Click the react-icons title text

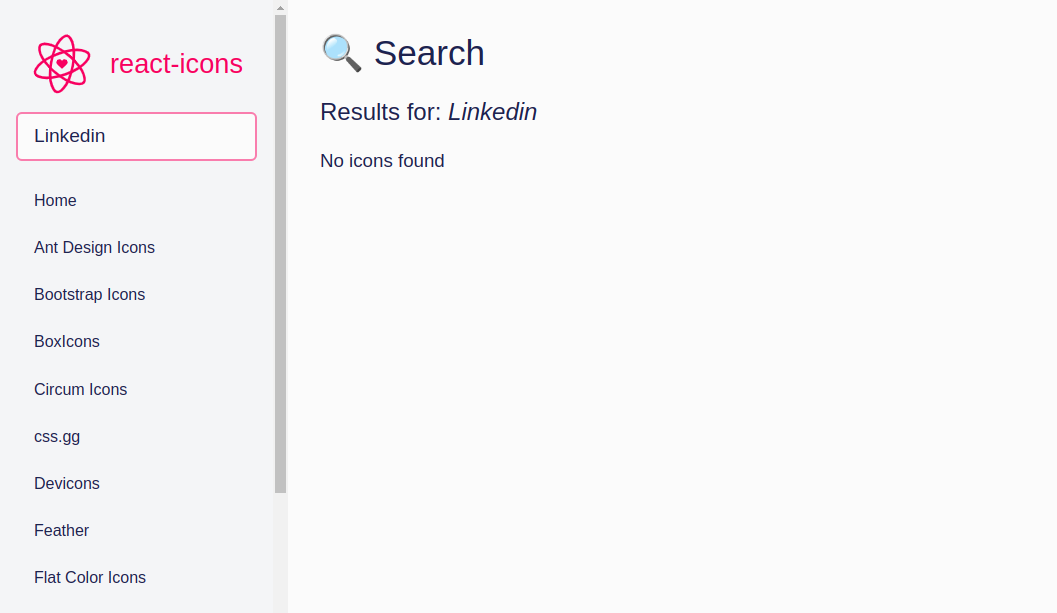(176, 63)
